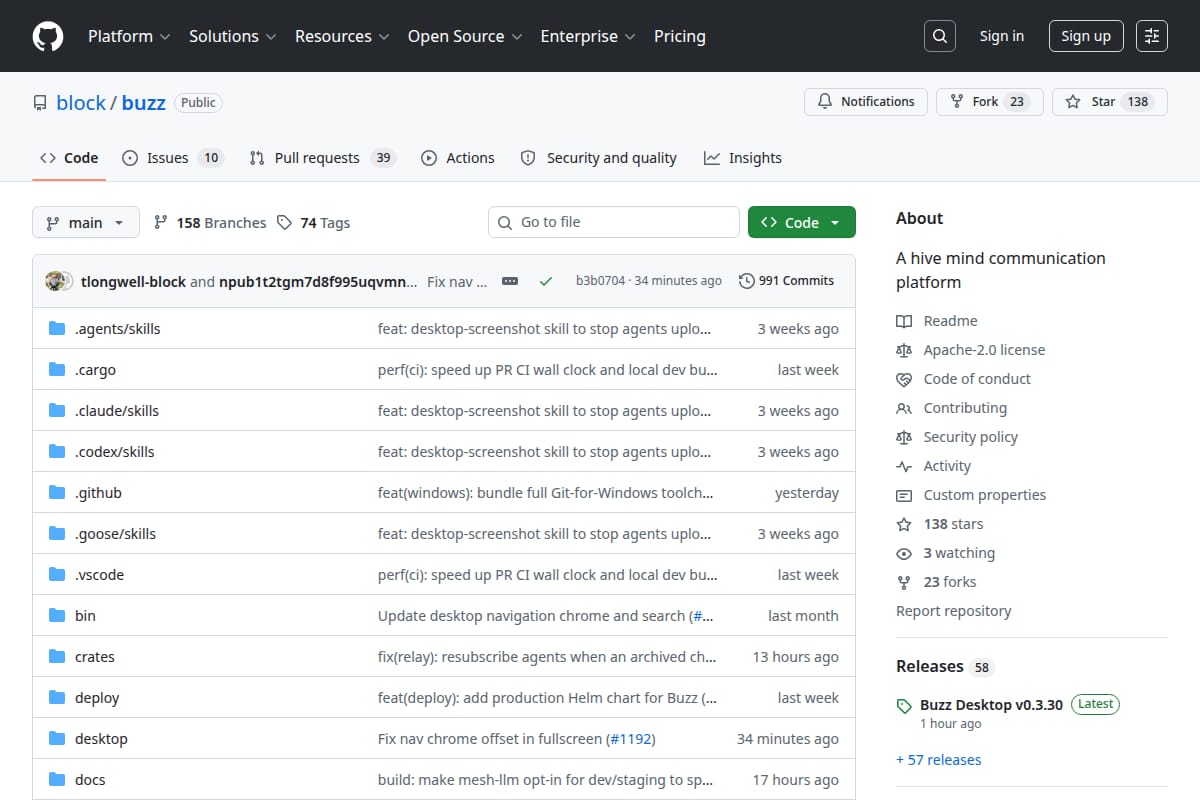Click the history clock icon by 991 Commits
Image resolution: width=1200 pixels, height=800 pixels.
(x=746, y=281)
